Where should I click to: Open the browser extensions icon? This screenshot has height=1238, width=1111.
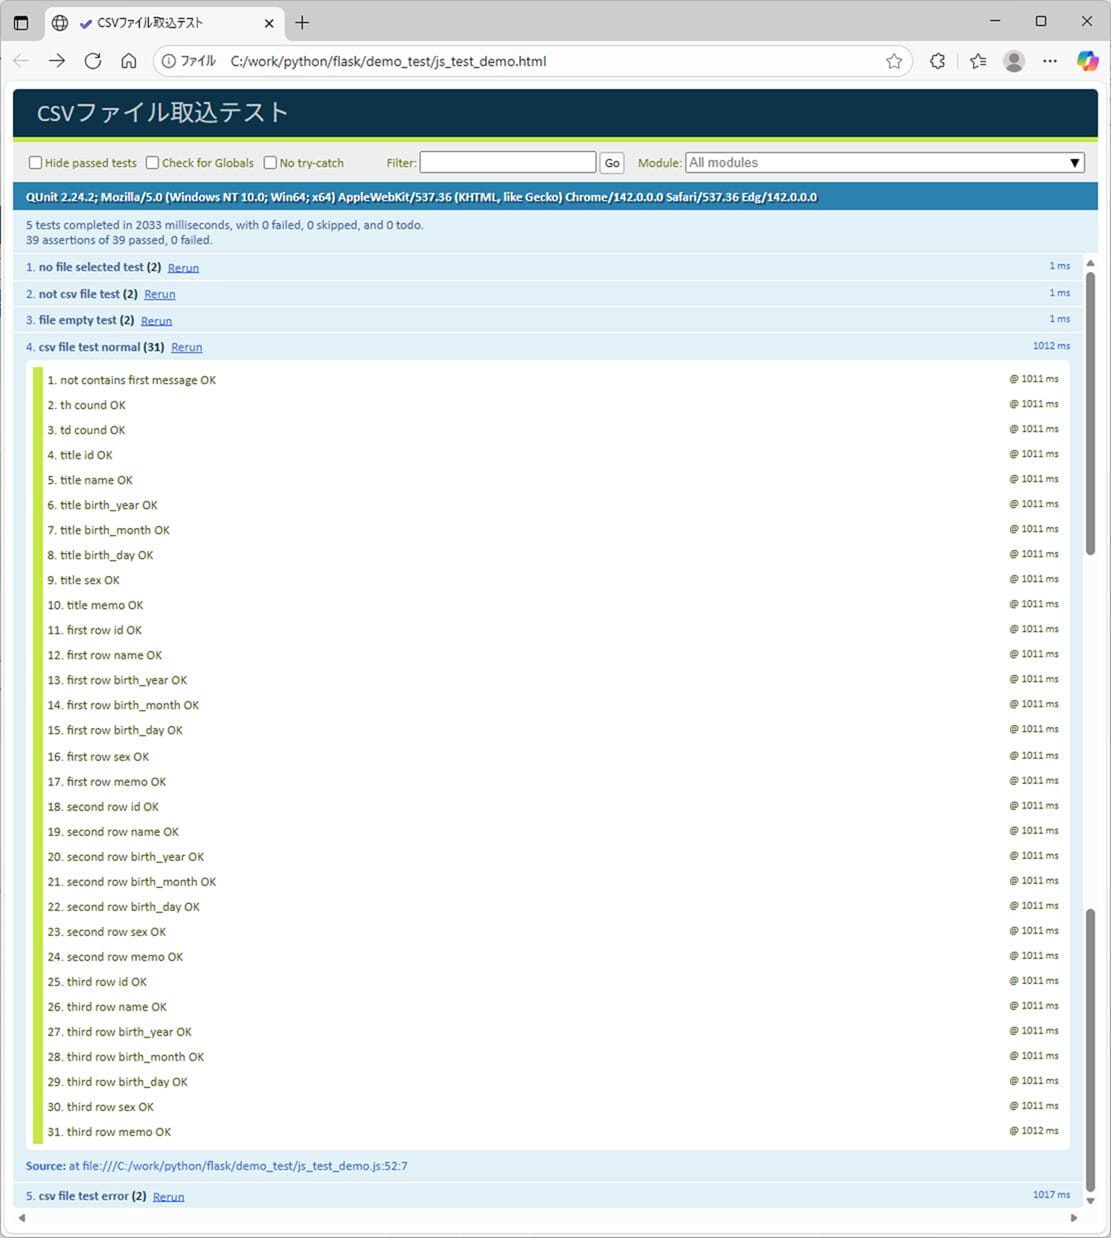point(937,61)
